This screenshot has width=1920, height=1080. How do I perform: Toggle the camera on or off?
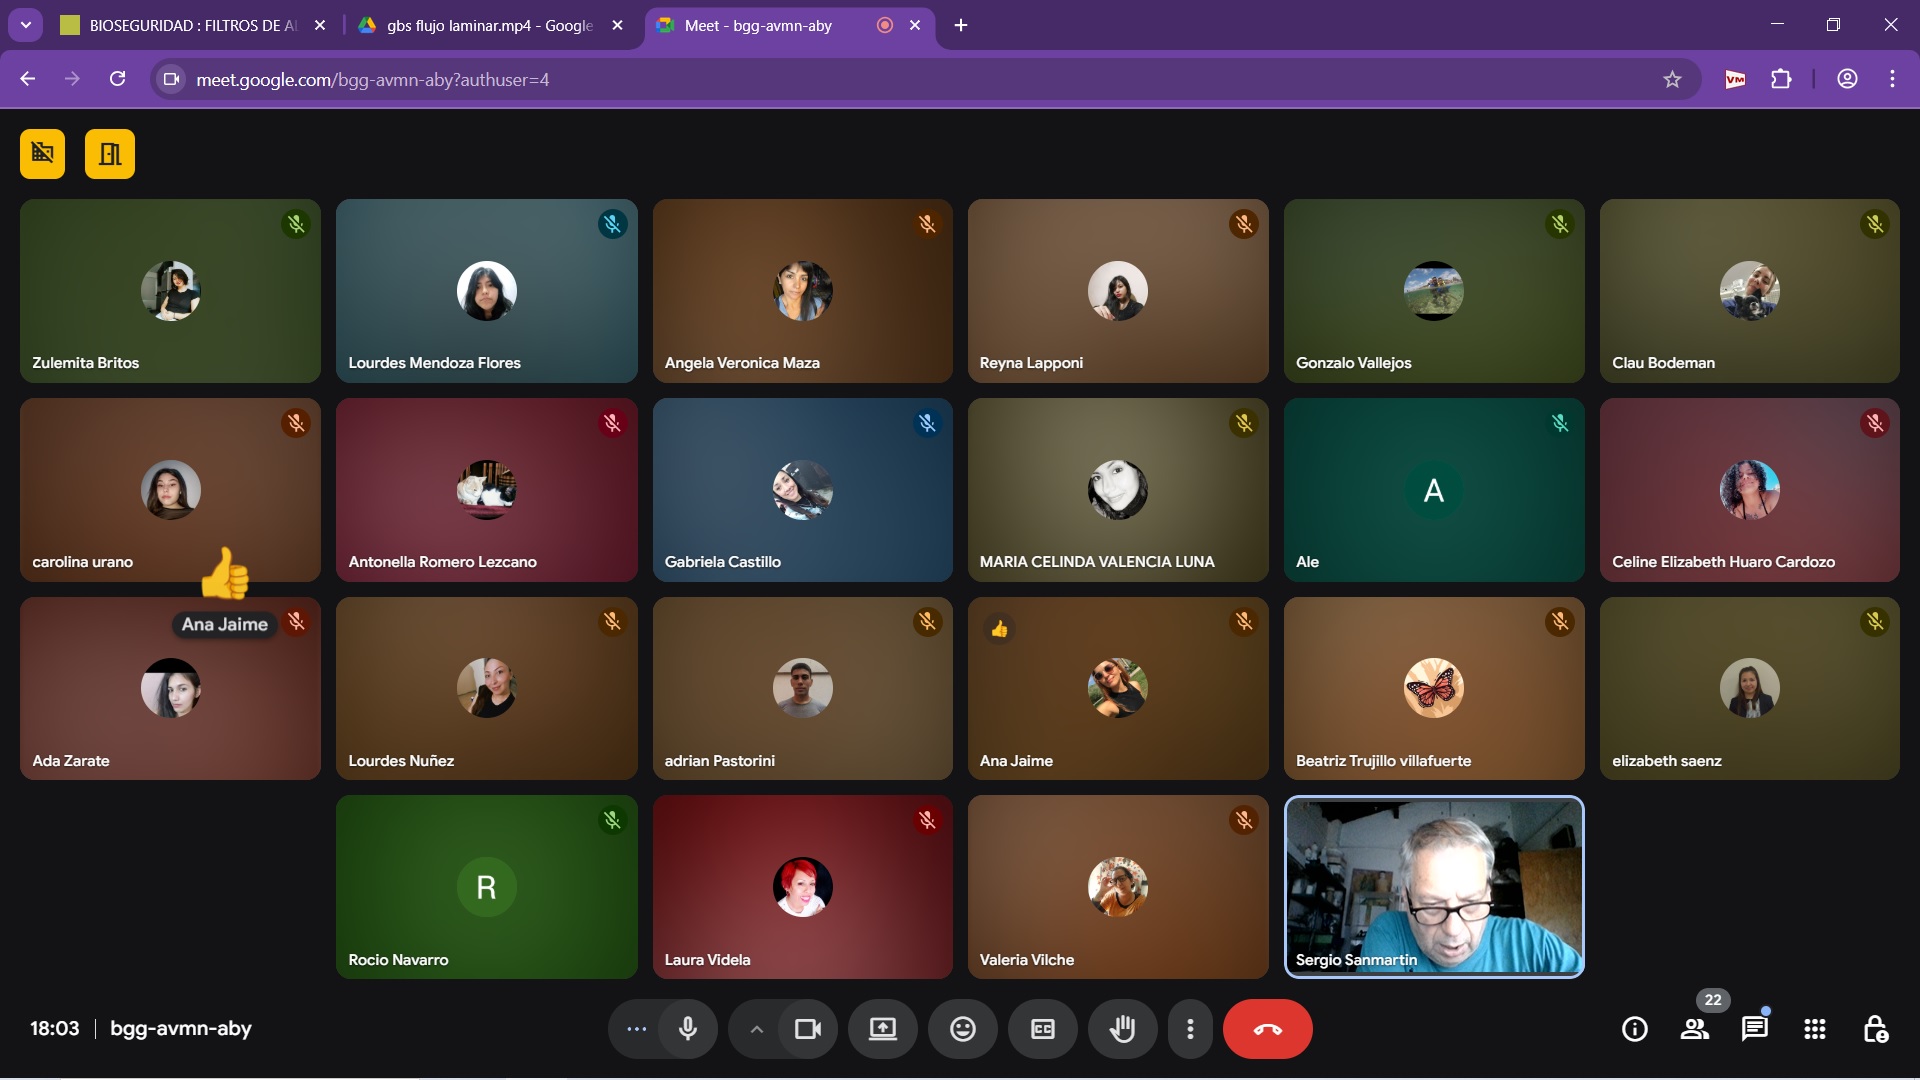(x=807, y=1029)
